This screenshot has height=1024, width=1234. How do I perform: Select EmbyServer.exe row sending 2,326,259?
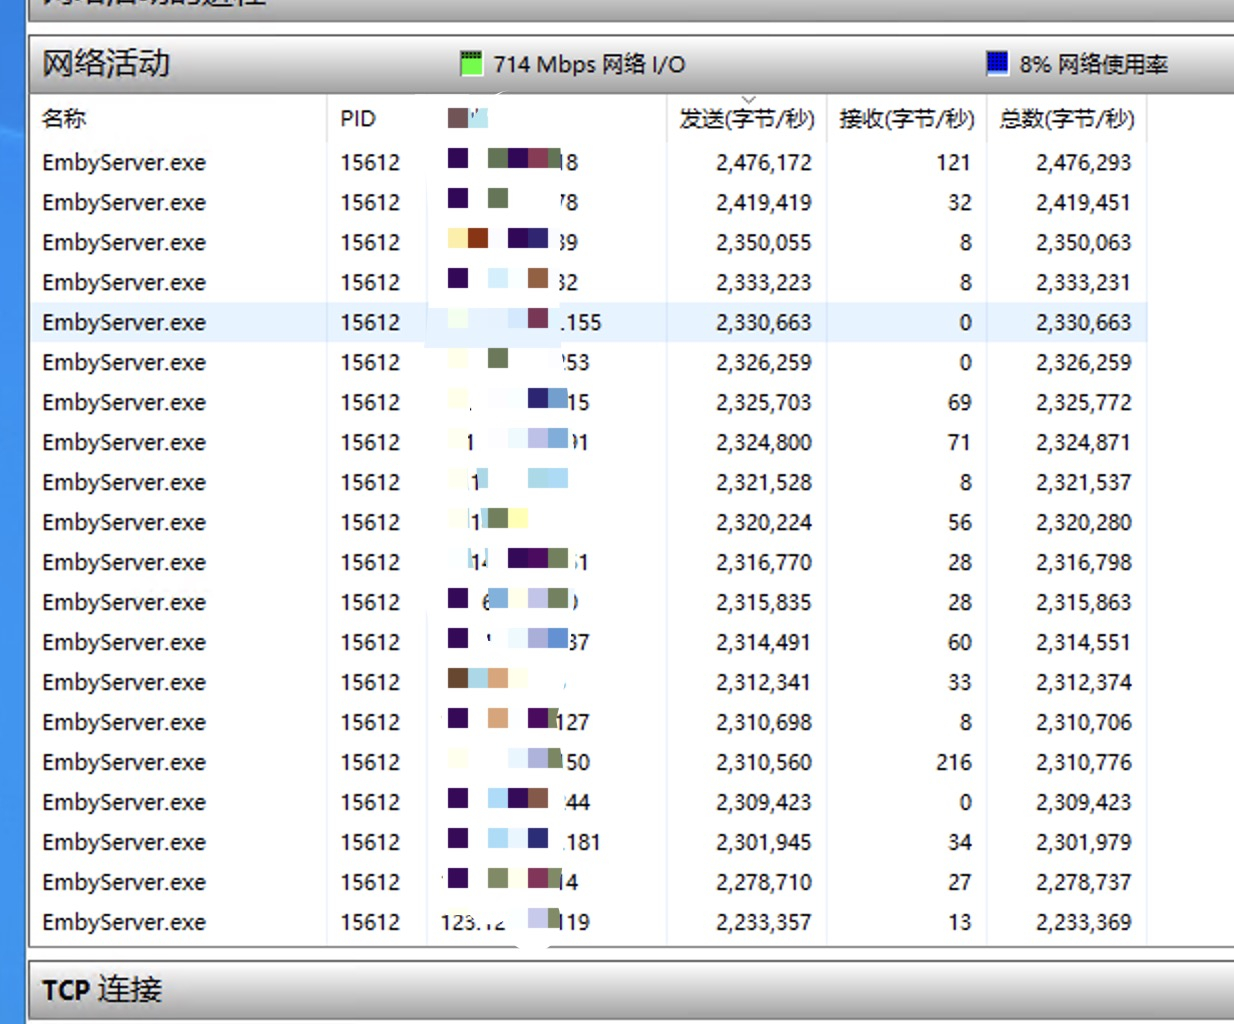588,362
